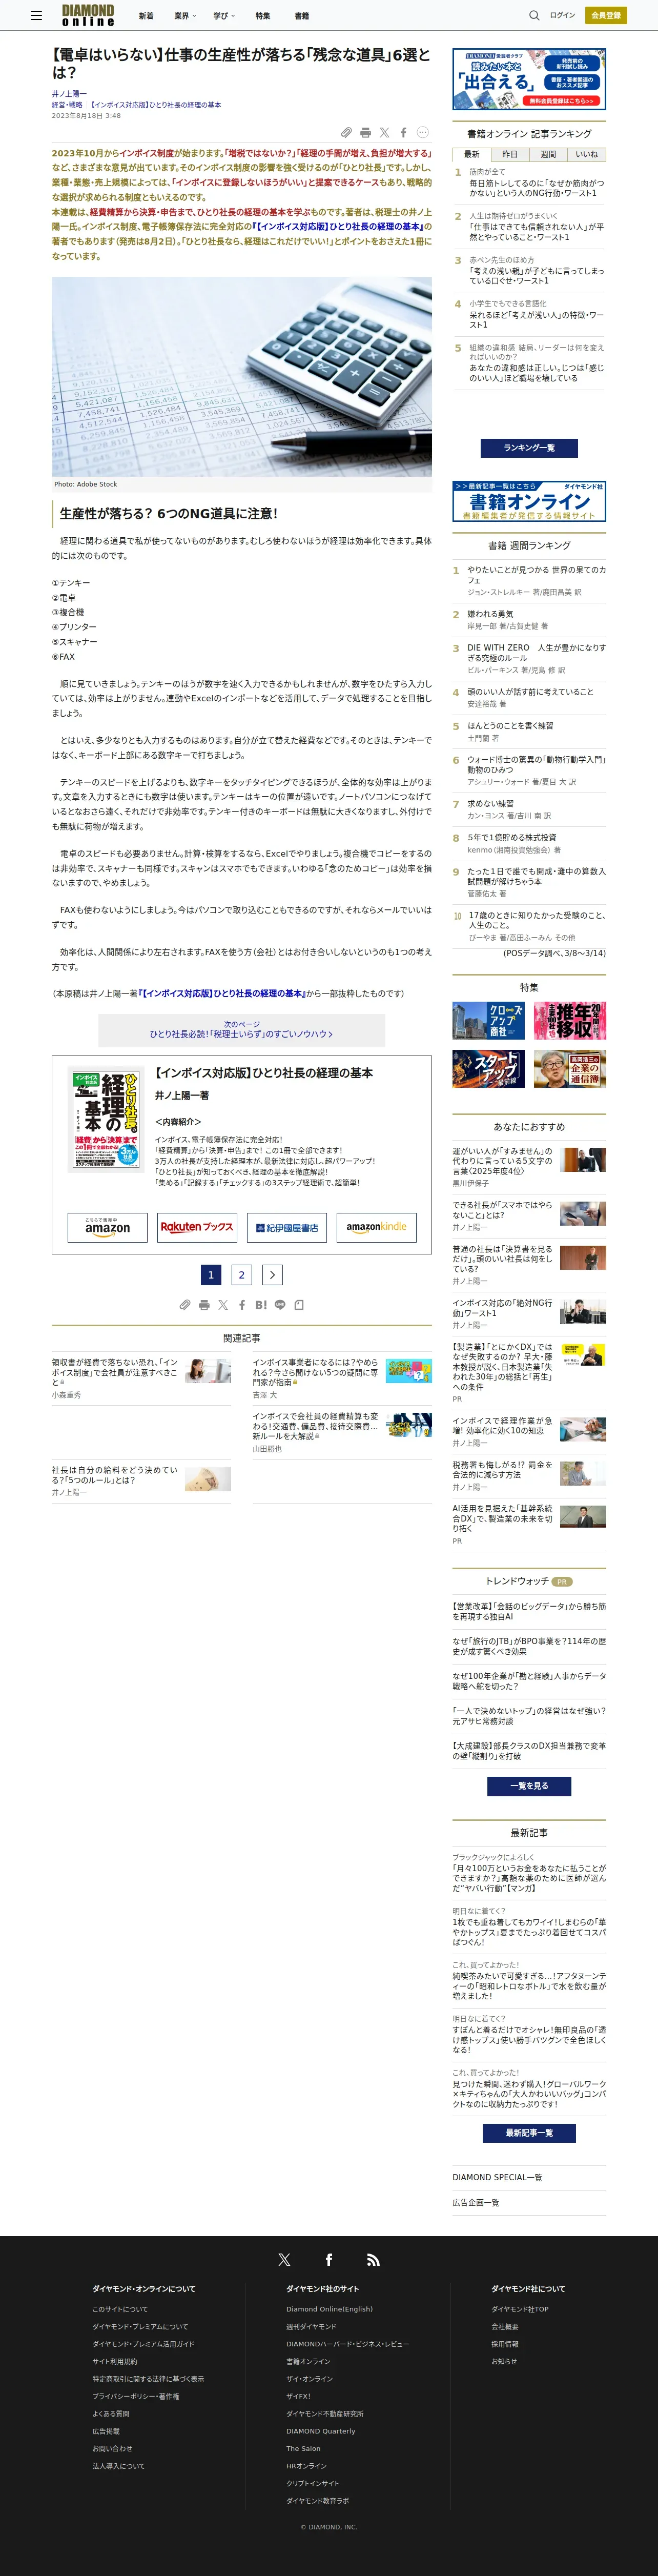658x2576 pixels.
Task: Click the ランキング一覧 button
Action: (x=529, y=448)
